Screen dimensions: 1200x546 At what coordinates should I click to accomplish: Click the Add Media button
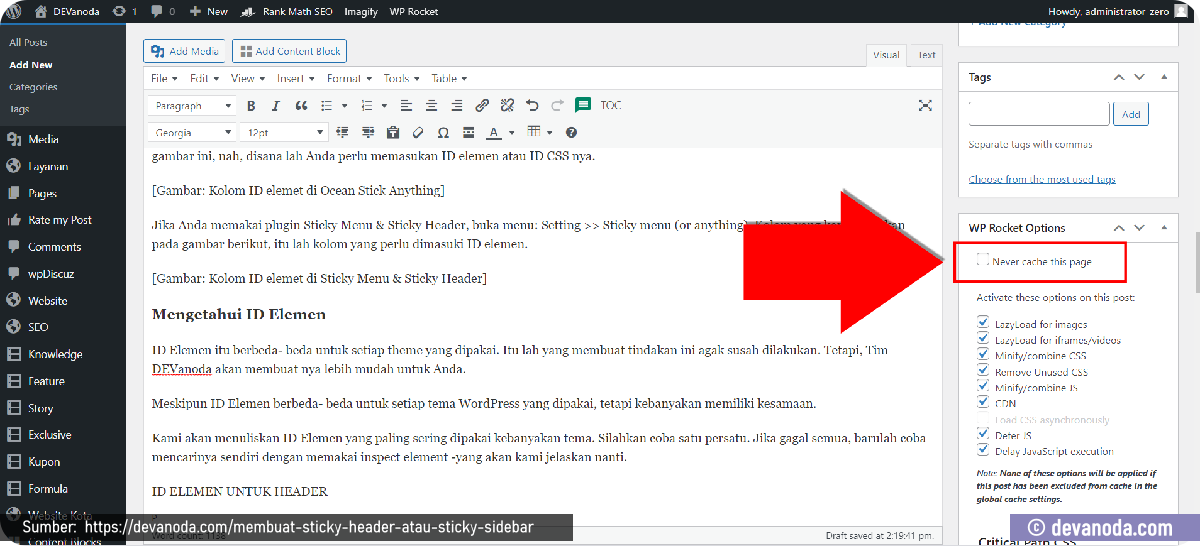click(185, 51)
